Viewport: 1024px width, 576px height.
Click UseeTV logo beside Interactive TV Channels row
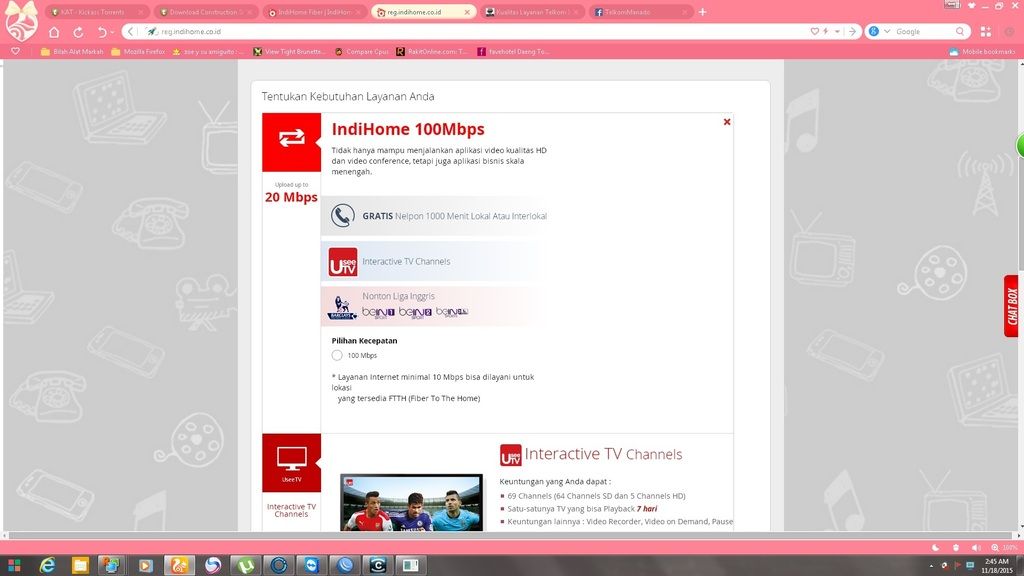click(343, 262)
